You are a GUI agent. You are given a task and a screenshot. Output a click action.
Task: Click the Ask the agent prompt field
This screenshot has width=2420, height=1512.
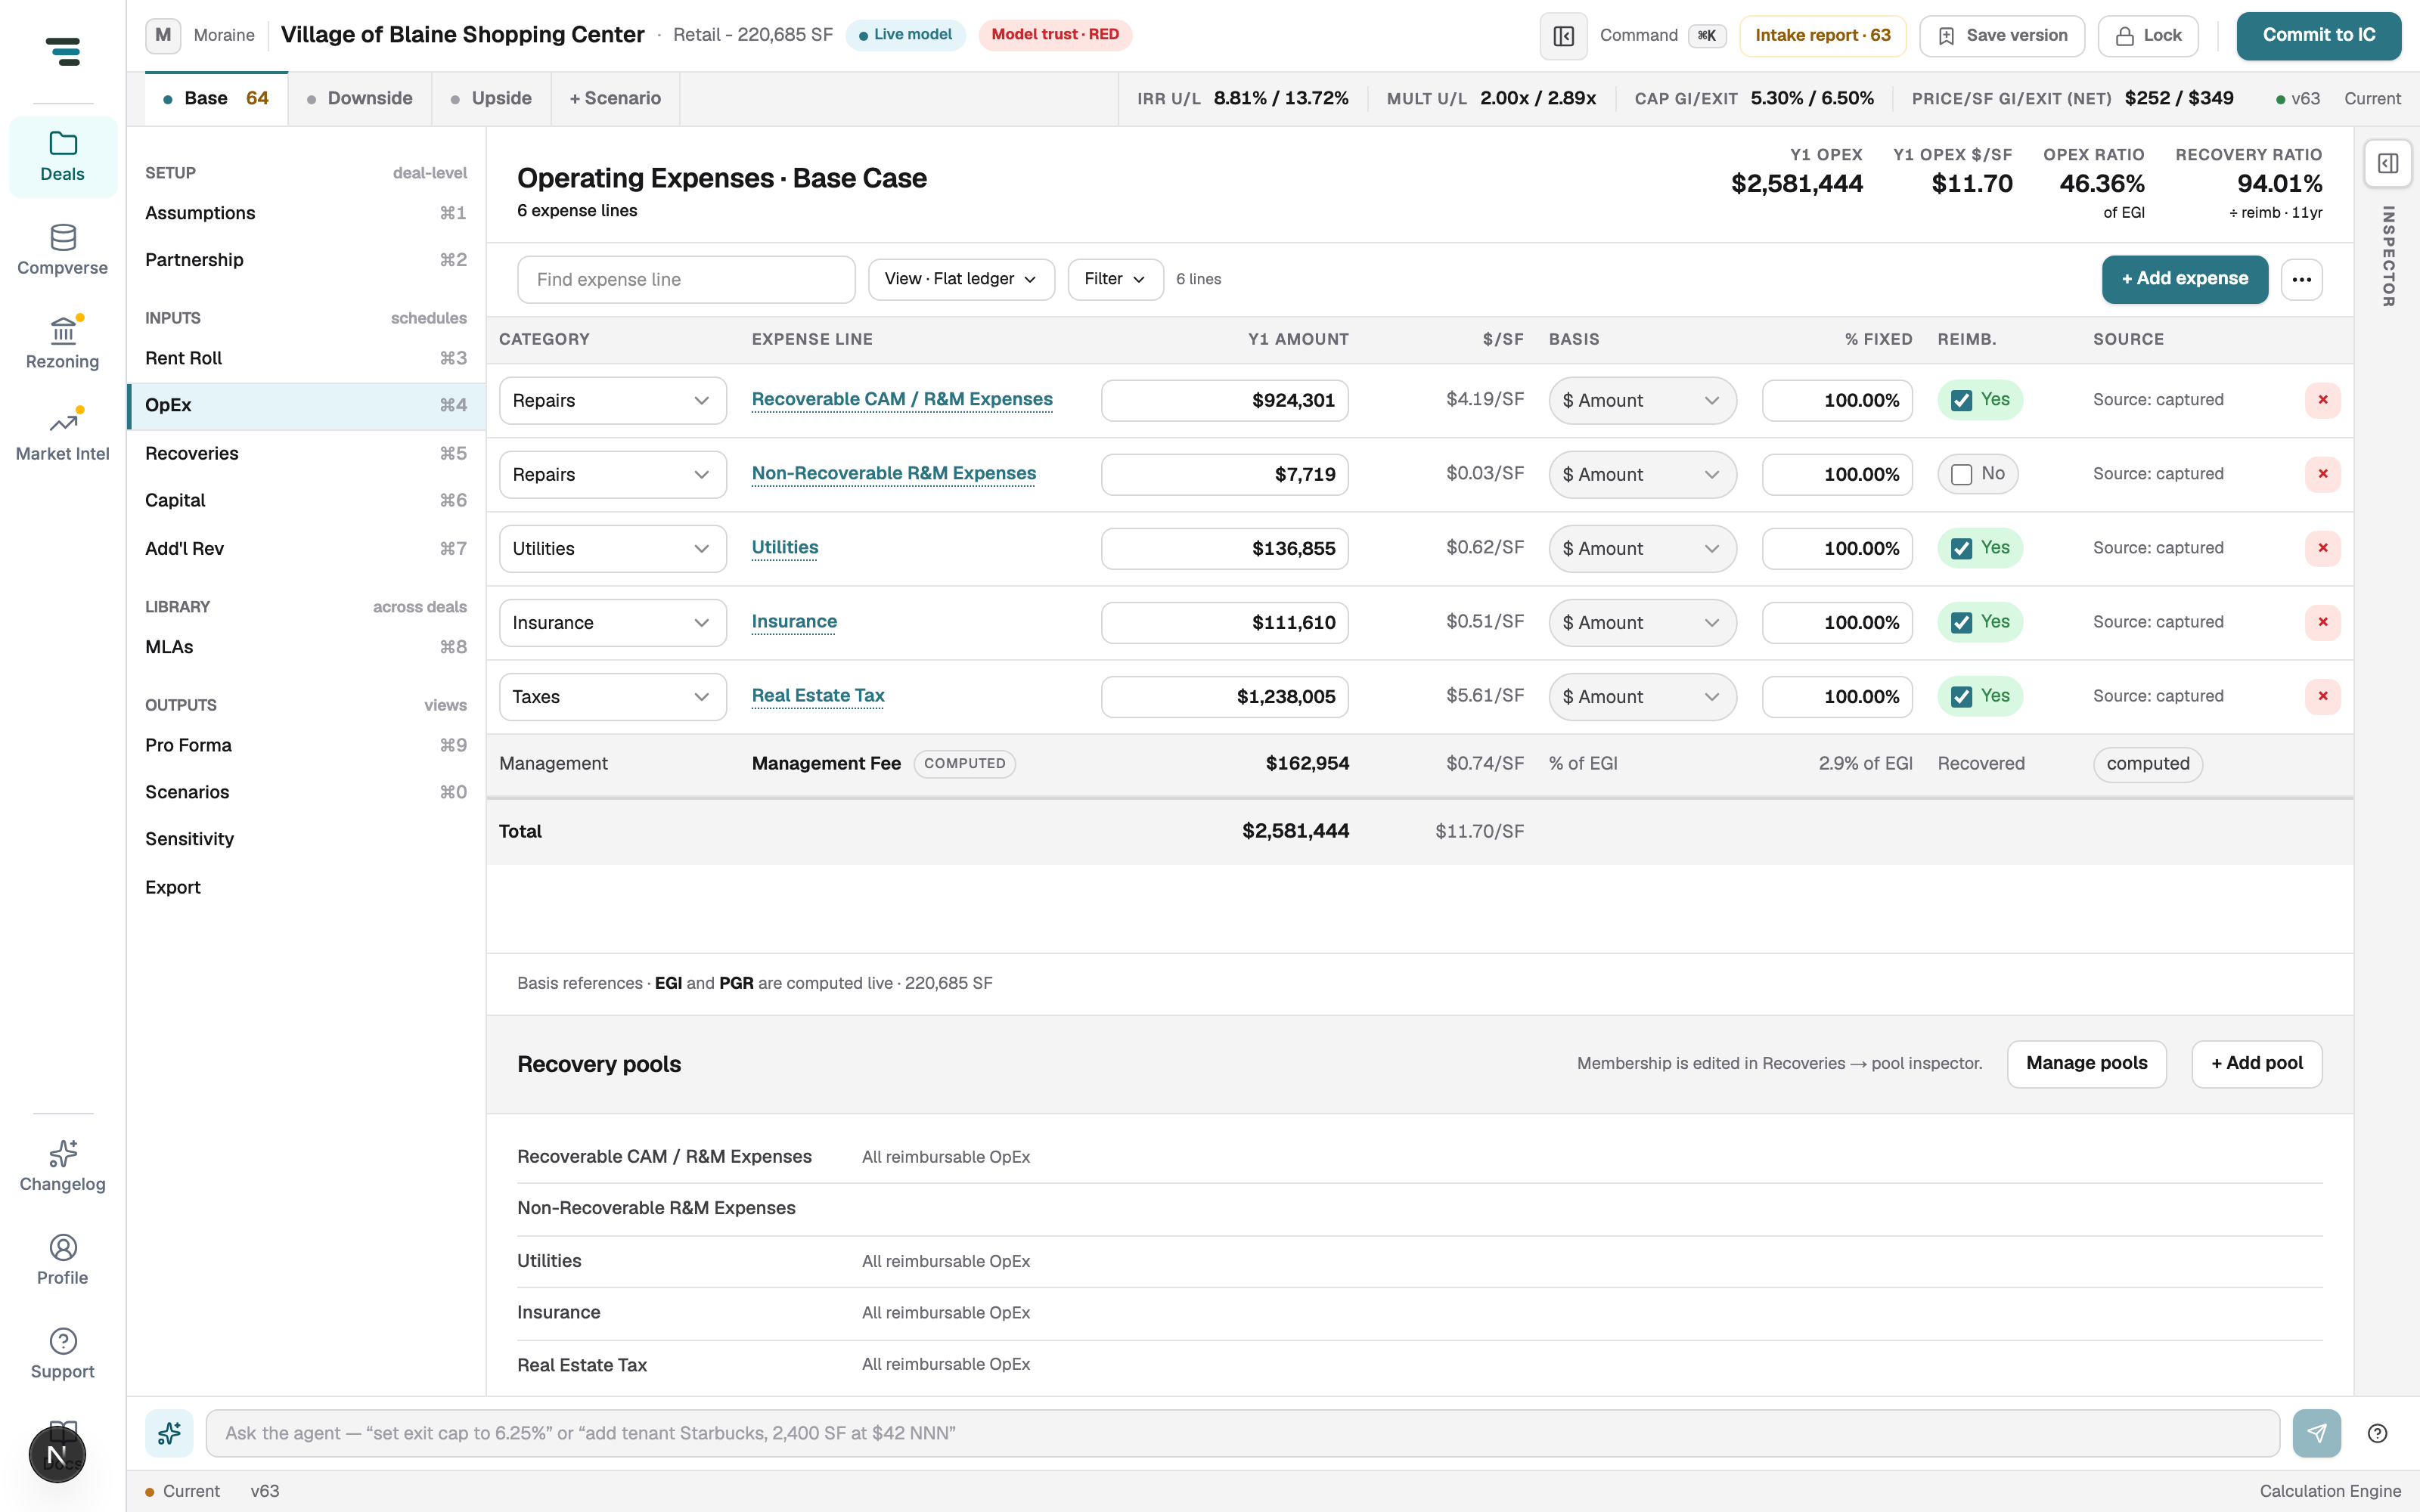coord(1242,1433)
